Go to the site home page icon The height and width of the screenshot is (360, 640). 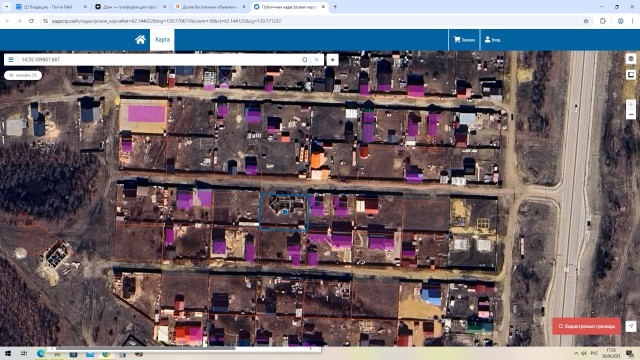pyautogui.click(x=140, y=40)
